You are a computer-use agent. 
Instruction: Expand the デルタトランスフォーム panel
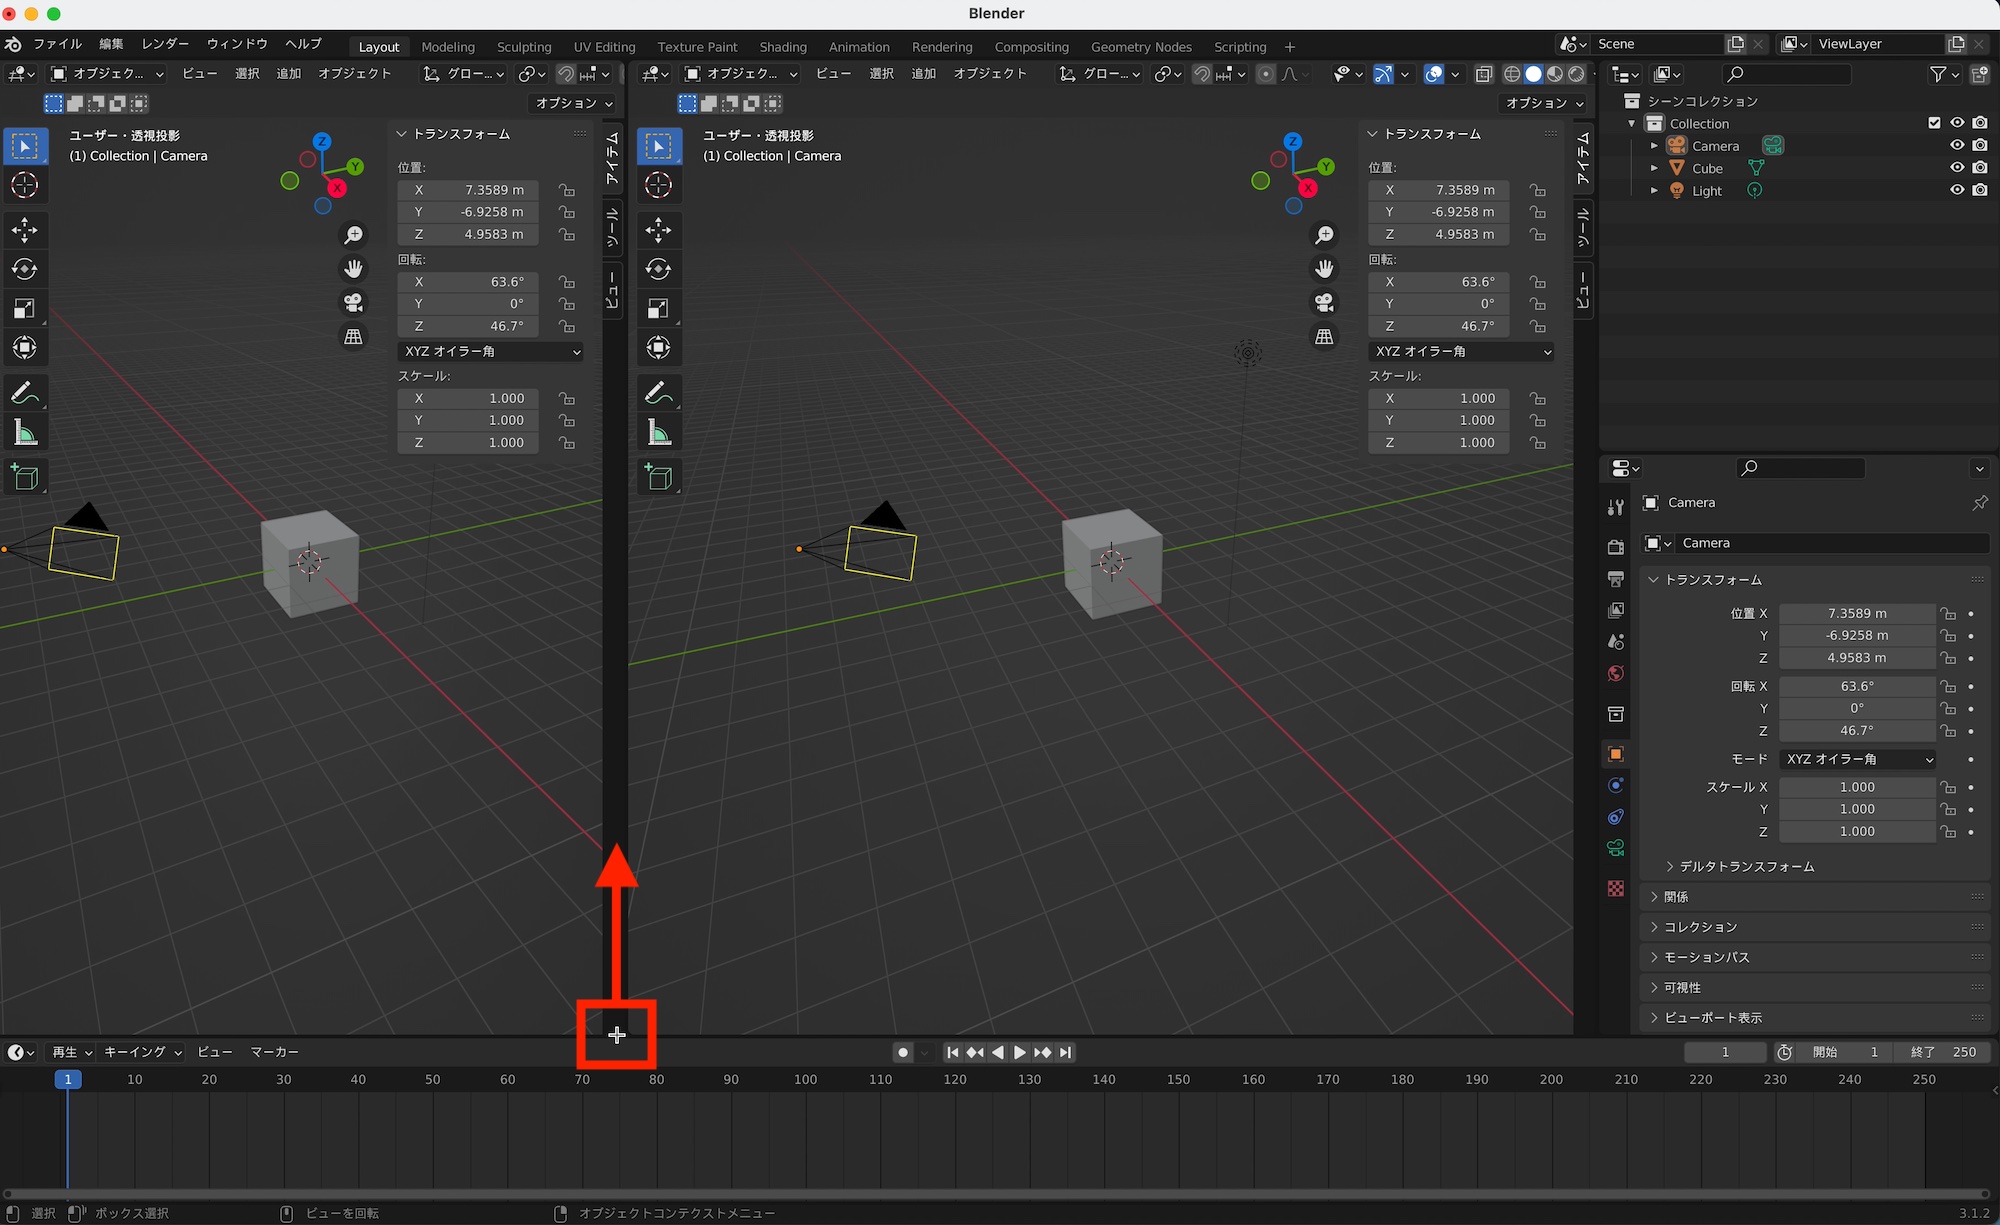1746,866
